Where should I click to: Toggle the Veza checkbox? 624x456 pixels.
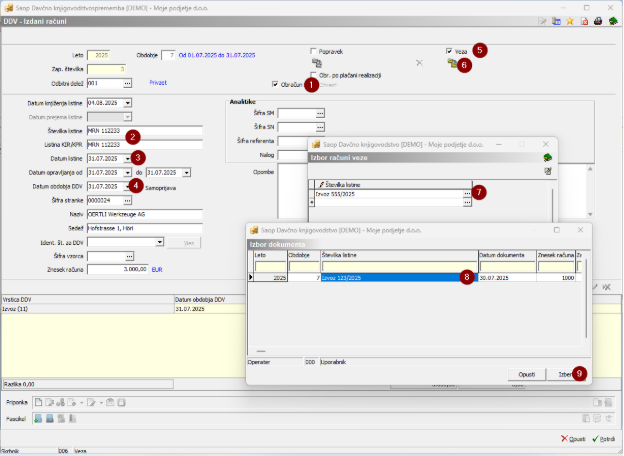[449, 51]
